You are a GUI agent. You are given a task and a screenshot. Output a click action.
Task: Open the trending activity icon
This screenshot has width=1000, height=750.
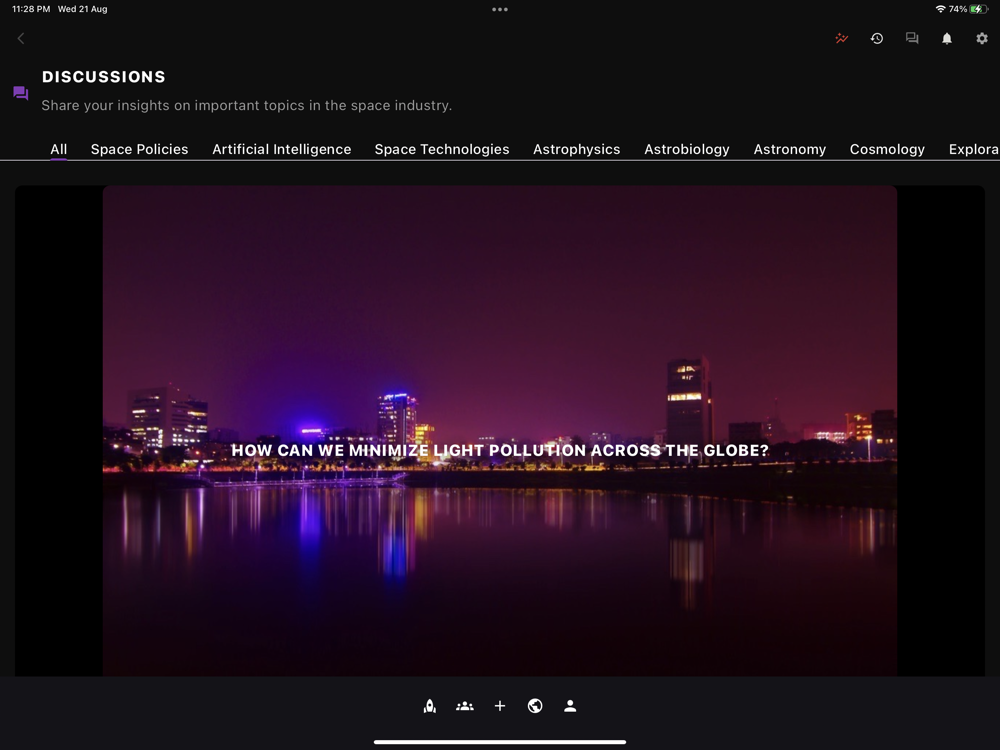842,38
